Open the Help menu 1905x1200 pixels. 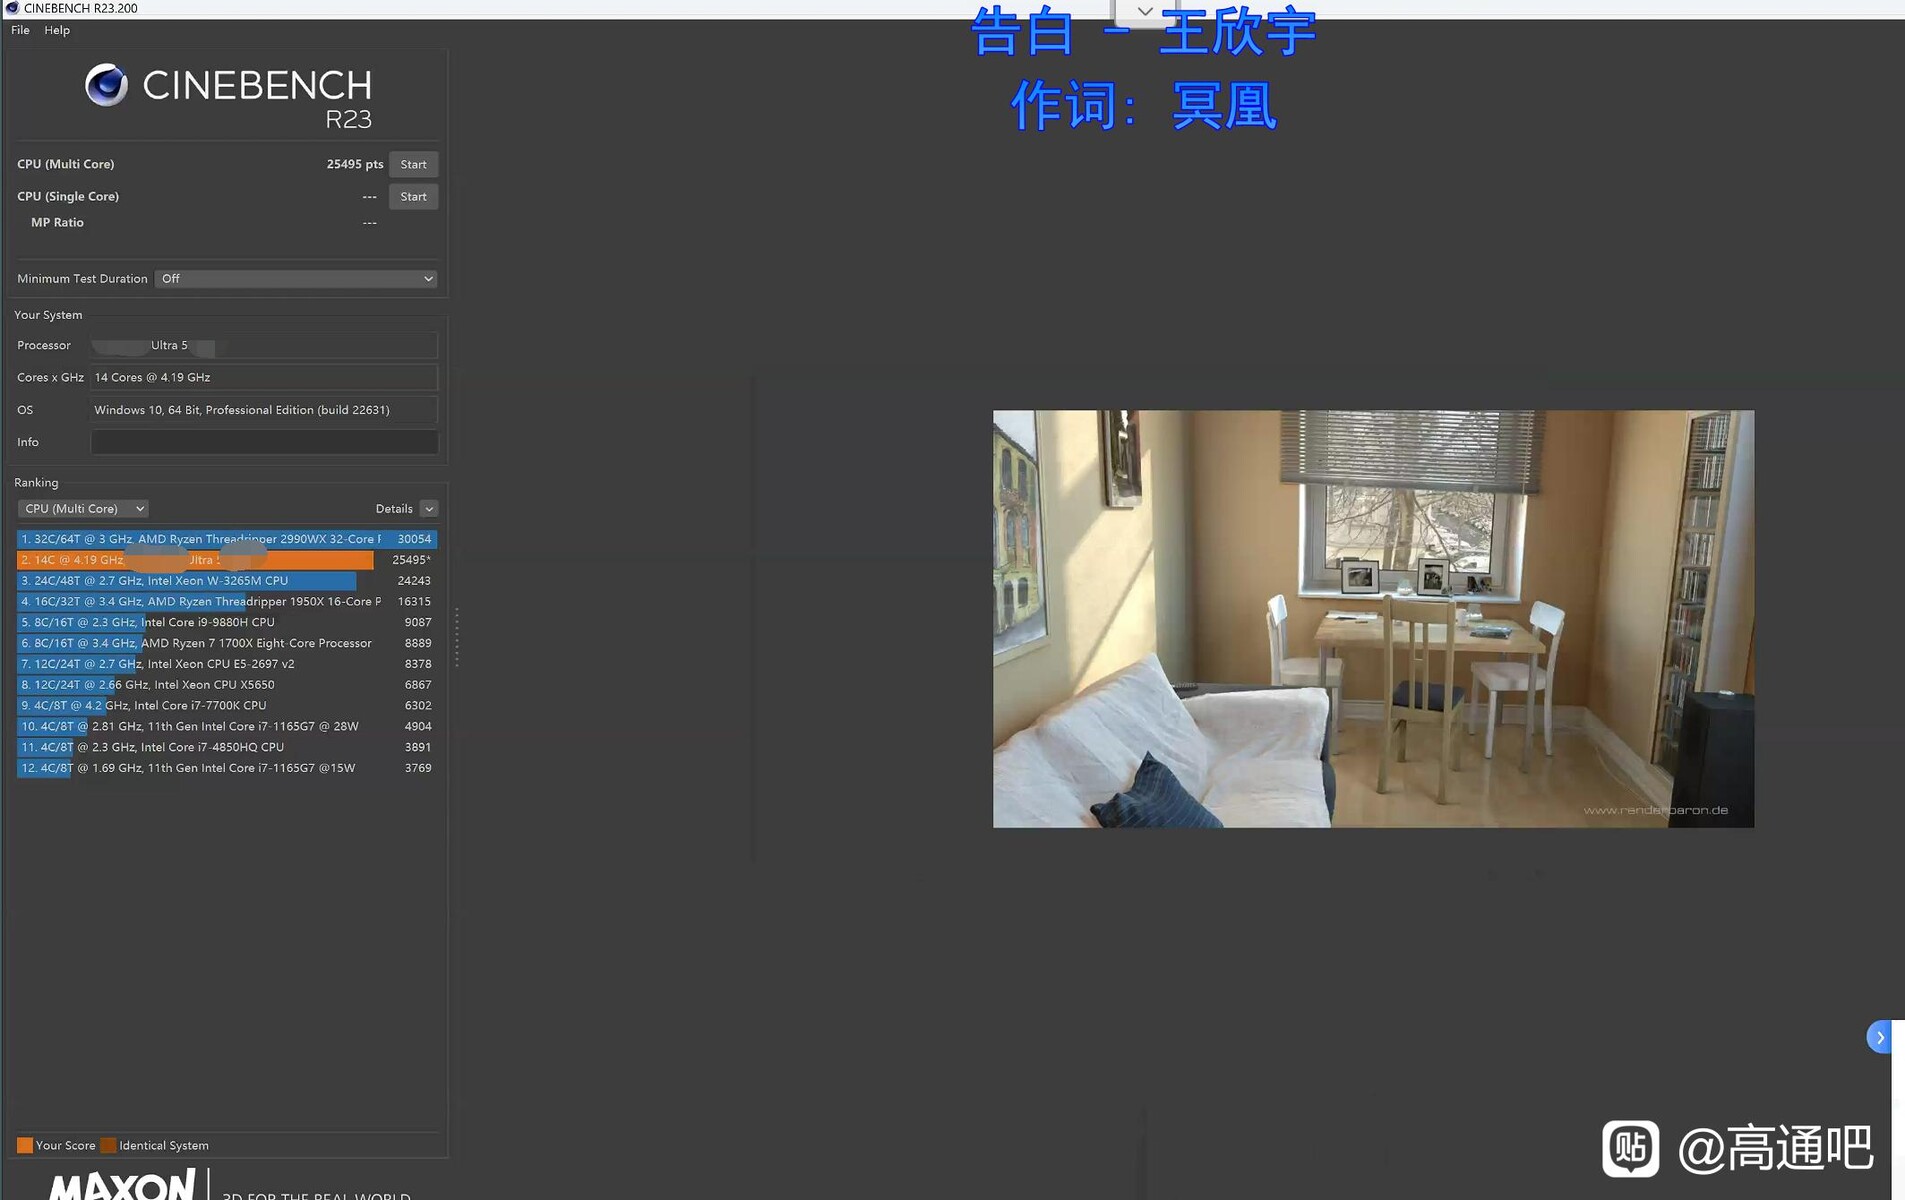[57, 30]
